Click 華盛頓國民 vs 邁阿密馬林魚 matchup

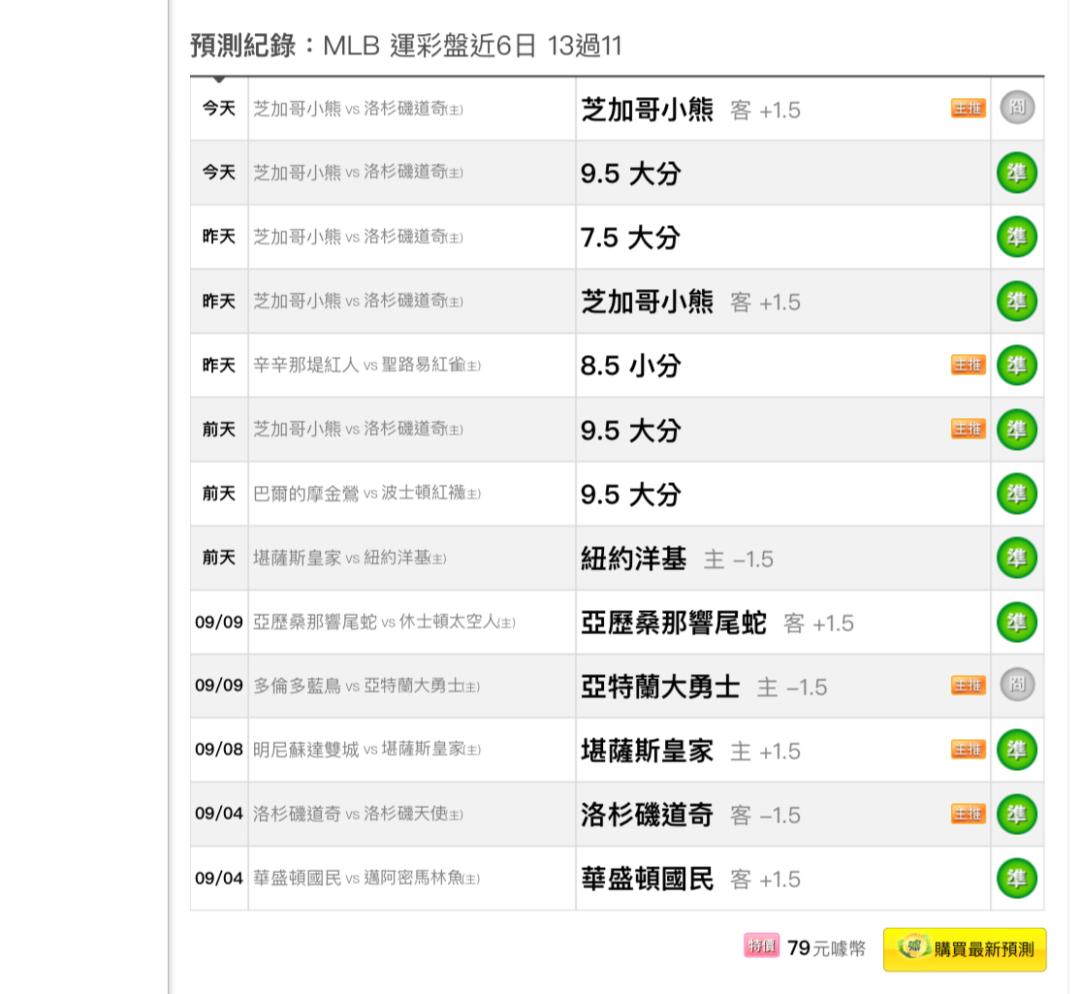point(366,878)
